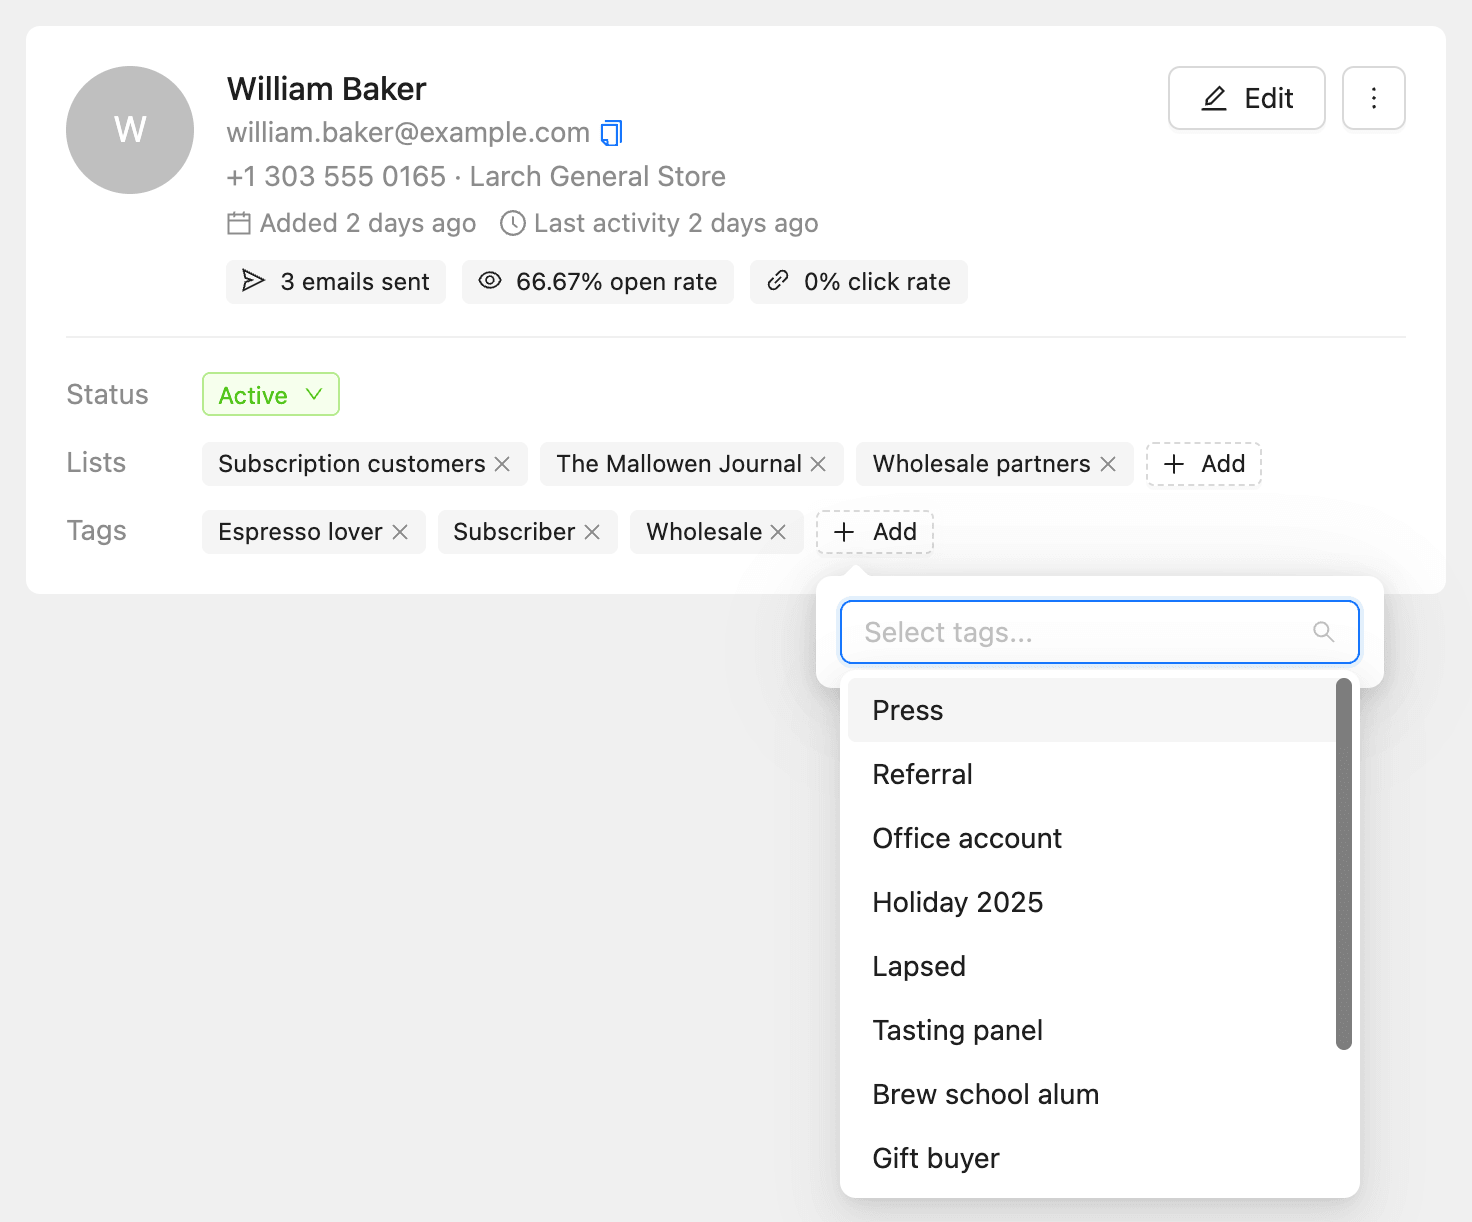This screenshot has width=1472, height=1222.
Task: Remove the Espresso lover tag
Action: [x=400, y=532]
